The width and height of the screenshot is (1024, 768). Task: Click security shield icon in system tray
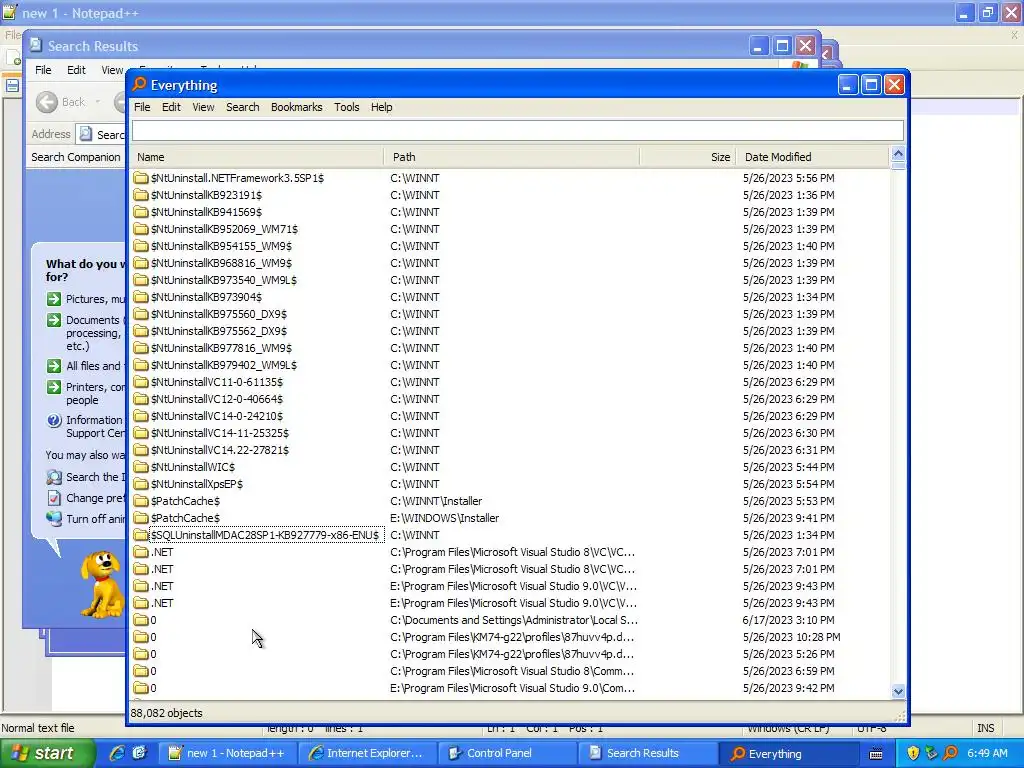913,753
